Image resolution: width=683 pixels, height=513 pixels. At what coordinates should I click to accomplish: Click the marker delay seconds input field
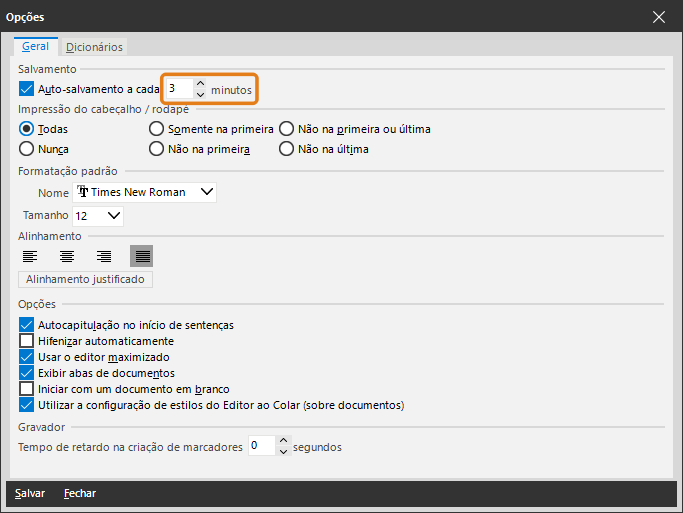pos(260,446)
